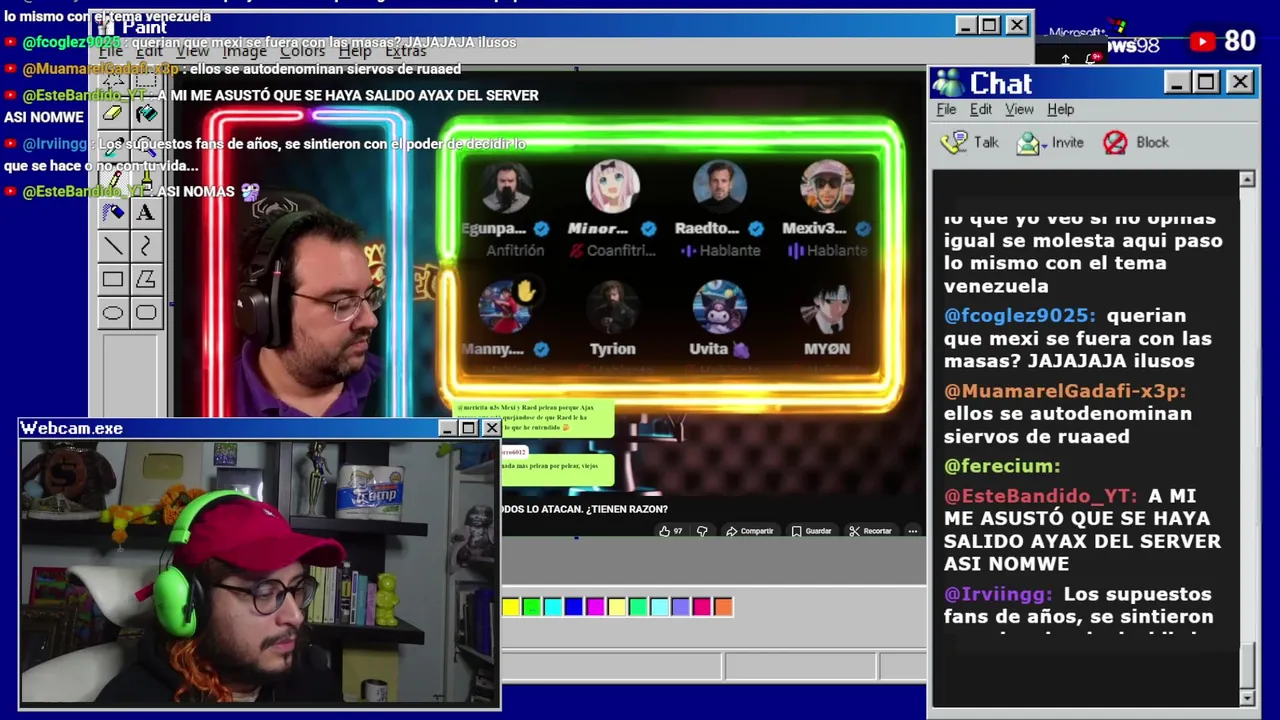Click the Minor co-host avatar
The image size is (1280, 720).
point(612,187)
